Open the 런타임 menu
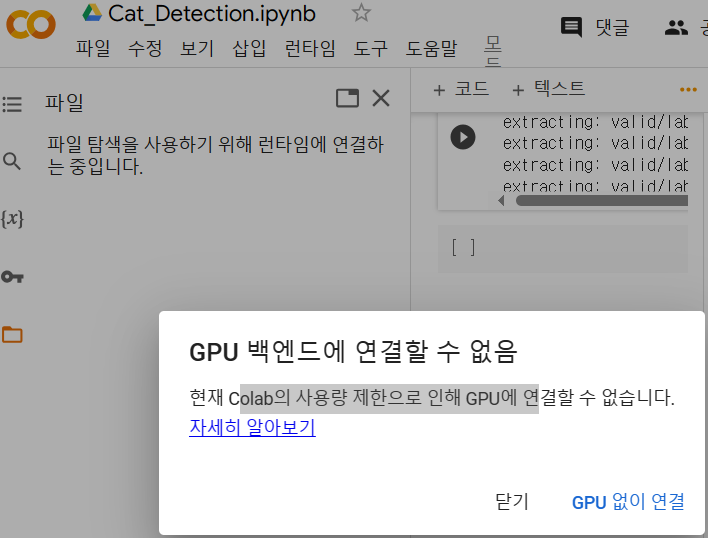 click(310, 48)
